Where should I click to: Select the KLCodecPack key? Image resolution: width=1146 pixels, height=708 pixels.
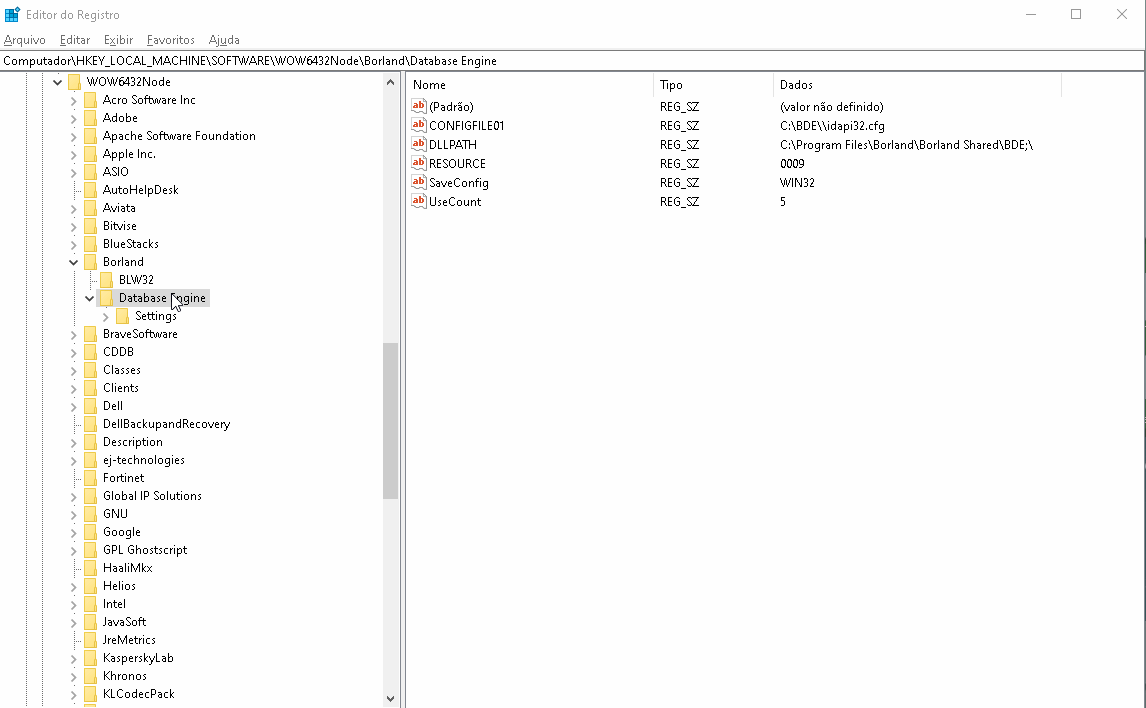[x=139, y=694]
